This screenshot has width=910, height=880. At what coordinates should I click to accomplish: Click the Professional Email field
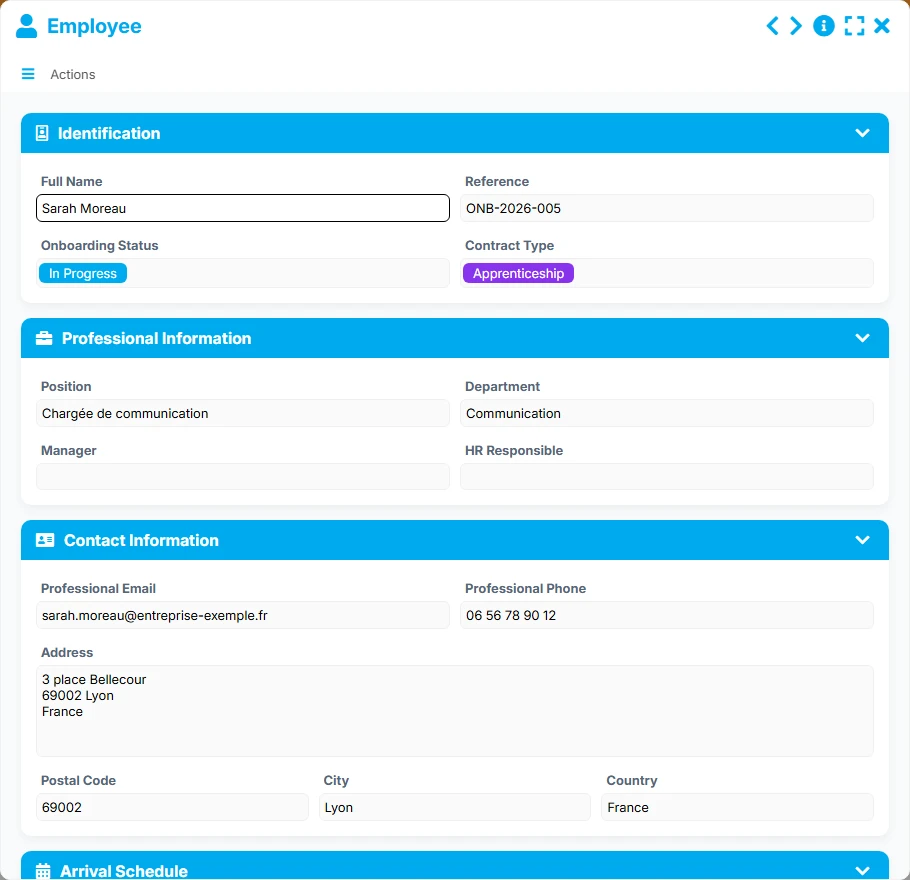coord(243,615)
